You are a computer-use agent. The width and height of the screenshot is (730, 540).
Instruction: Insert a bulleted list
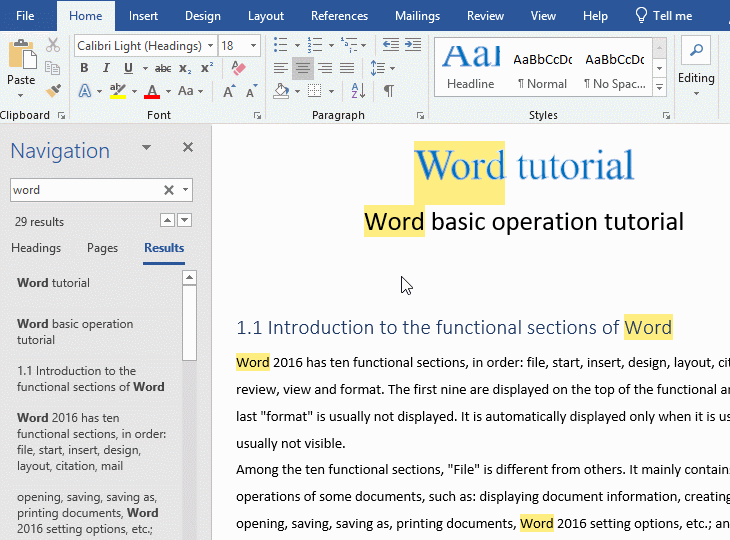click(x=280, y=45)
